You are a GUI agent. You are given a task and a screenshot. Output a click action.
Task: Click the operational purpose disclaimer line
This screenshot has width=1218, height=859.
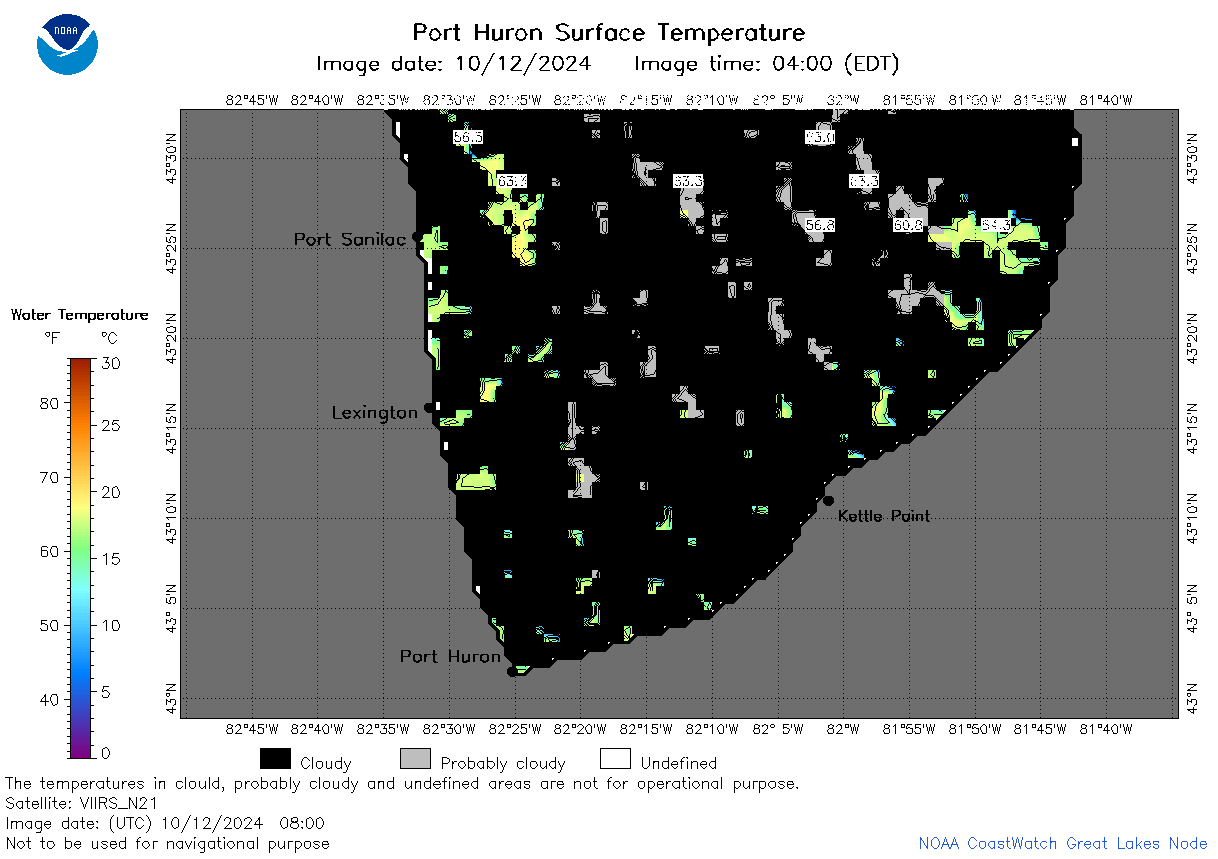[x=402, y=784]
